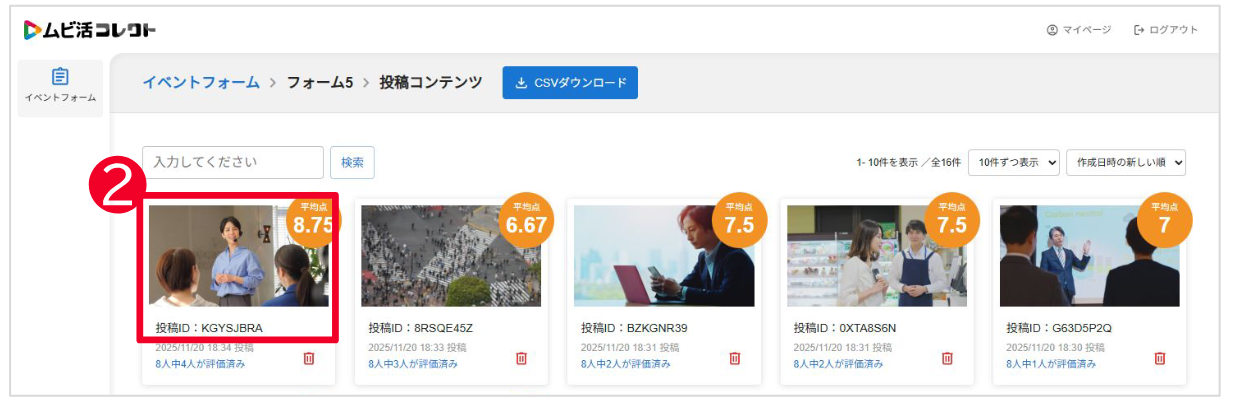The image size is (1235, 403).
Task: Click the ムビ活コレクト logo
Action: coord(89,30)
